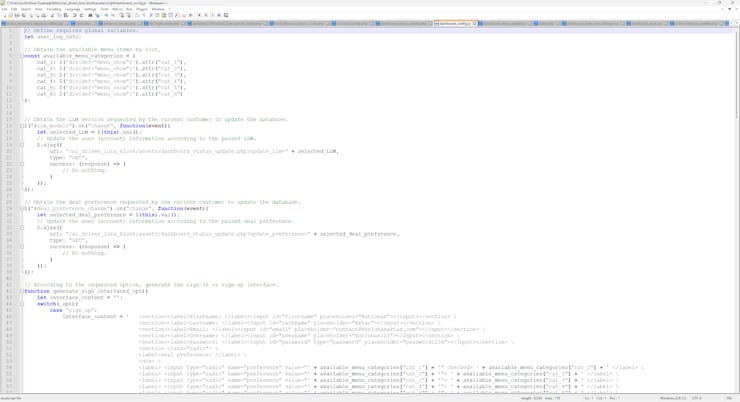Click the Paste toolbar icon
Screen dimensions: 740x402
coord(66,15)
